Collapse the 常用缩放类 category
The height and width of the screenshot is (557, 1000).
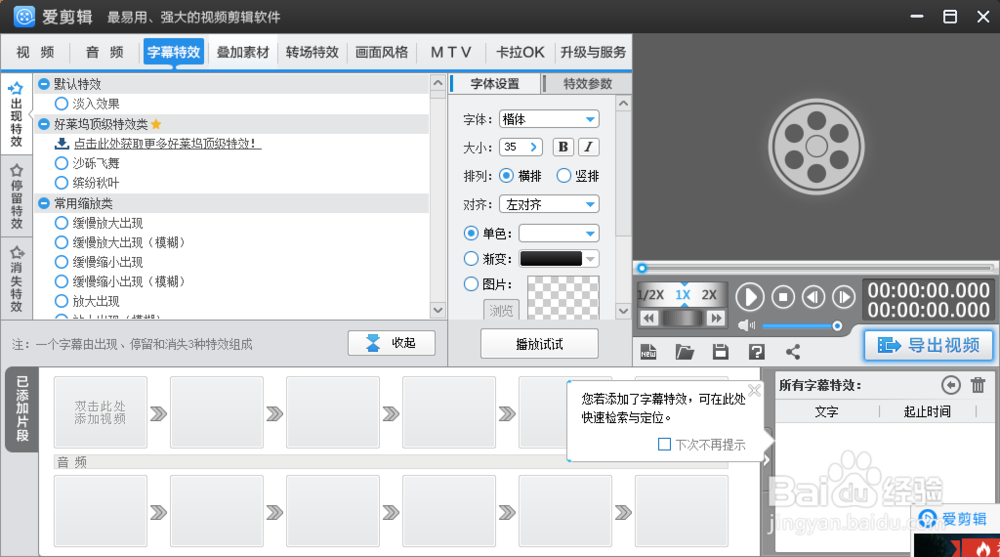(x=43, y=203)
